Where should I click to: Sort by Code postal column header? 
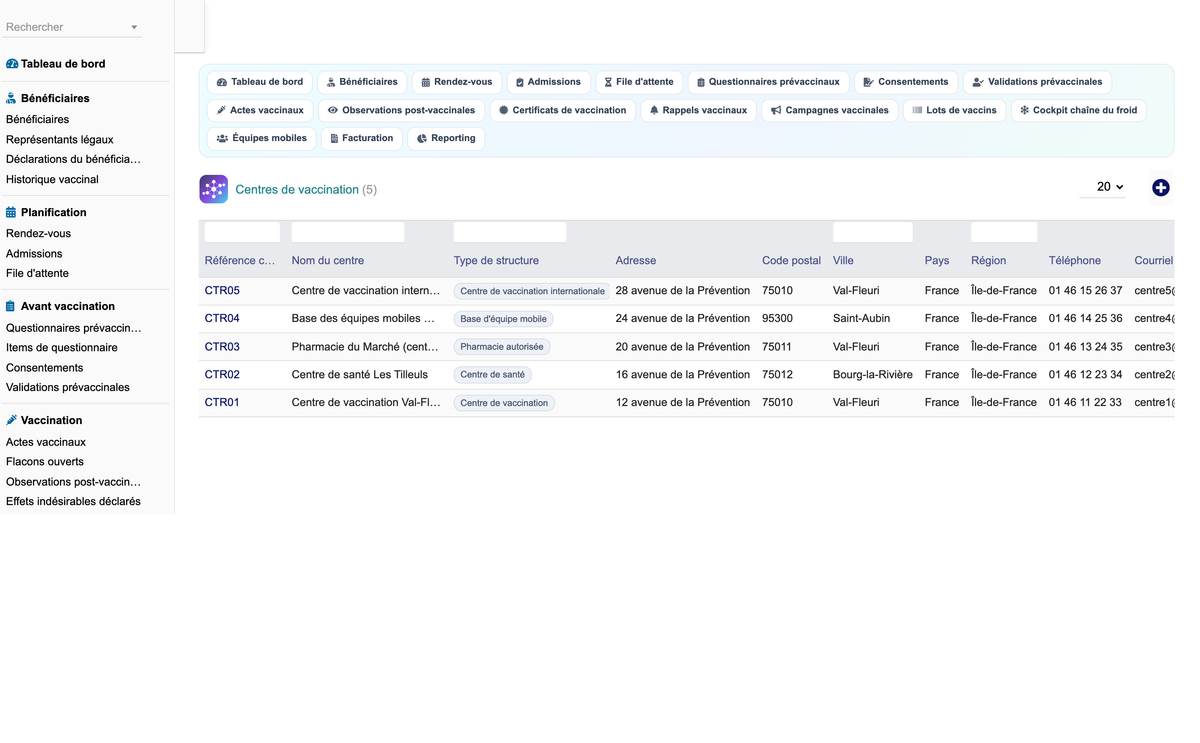point(791,261)
